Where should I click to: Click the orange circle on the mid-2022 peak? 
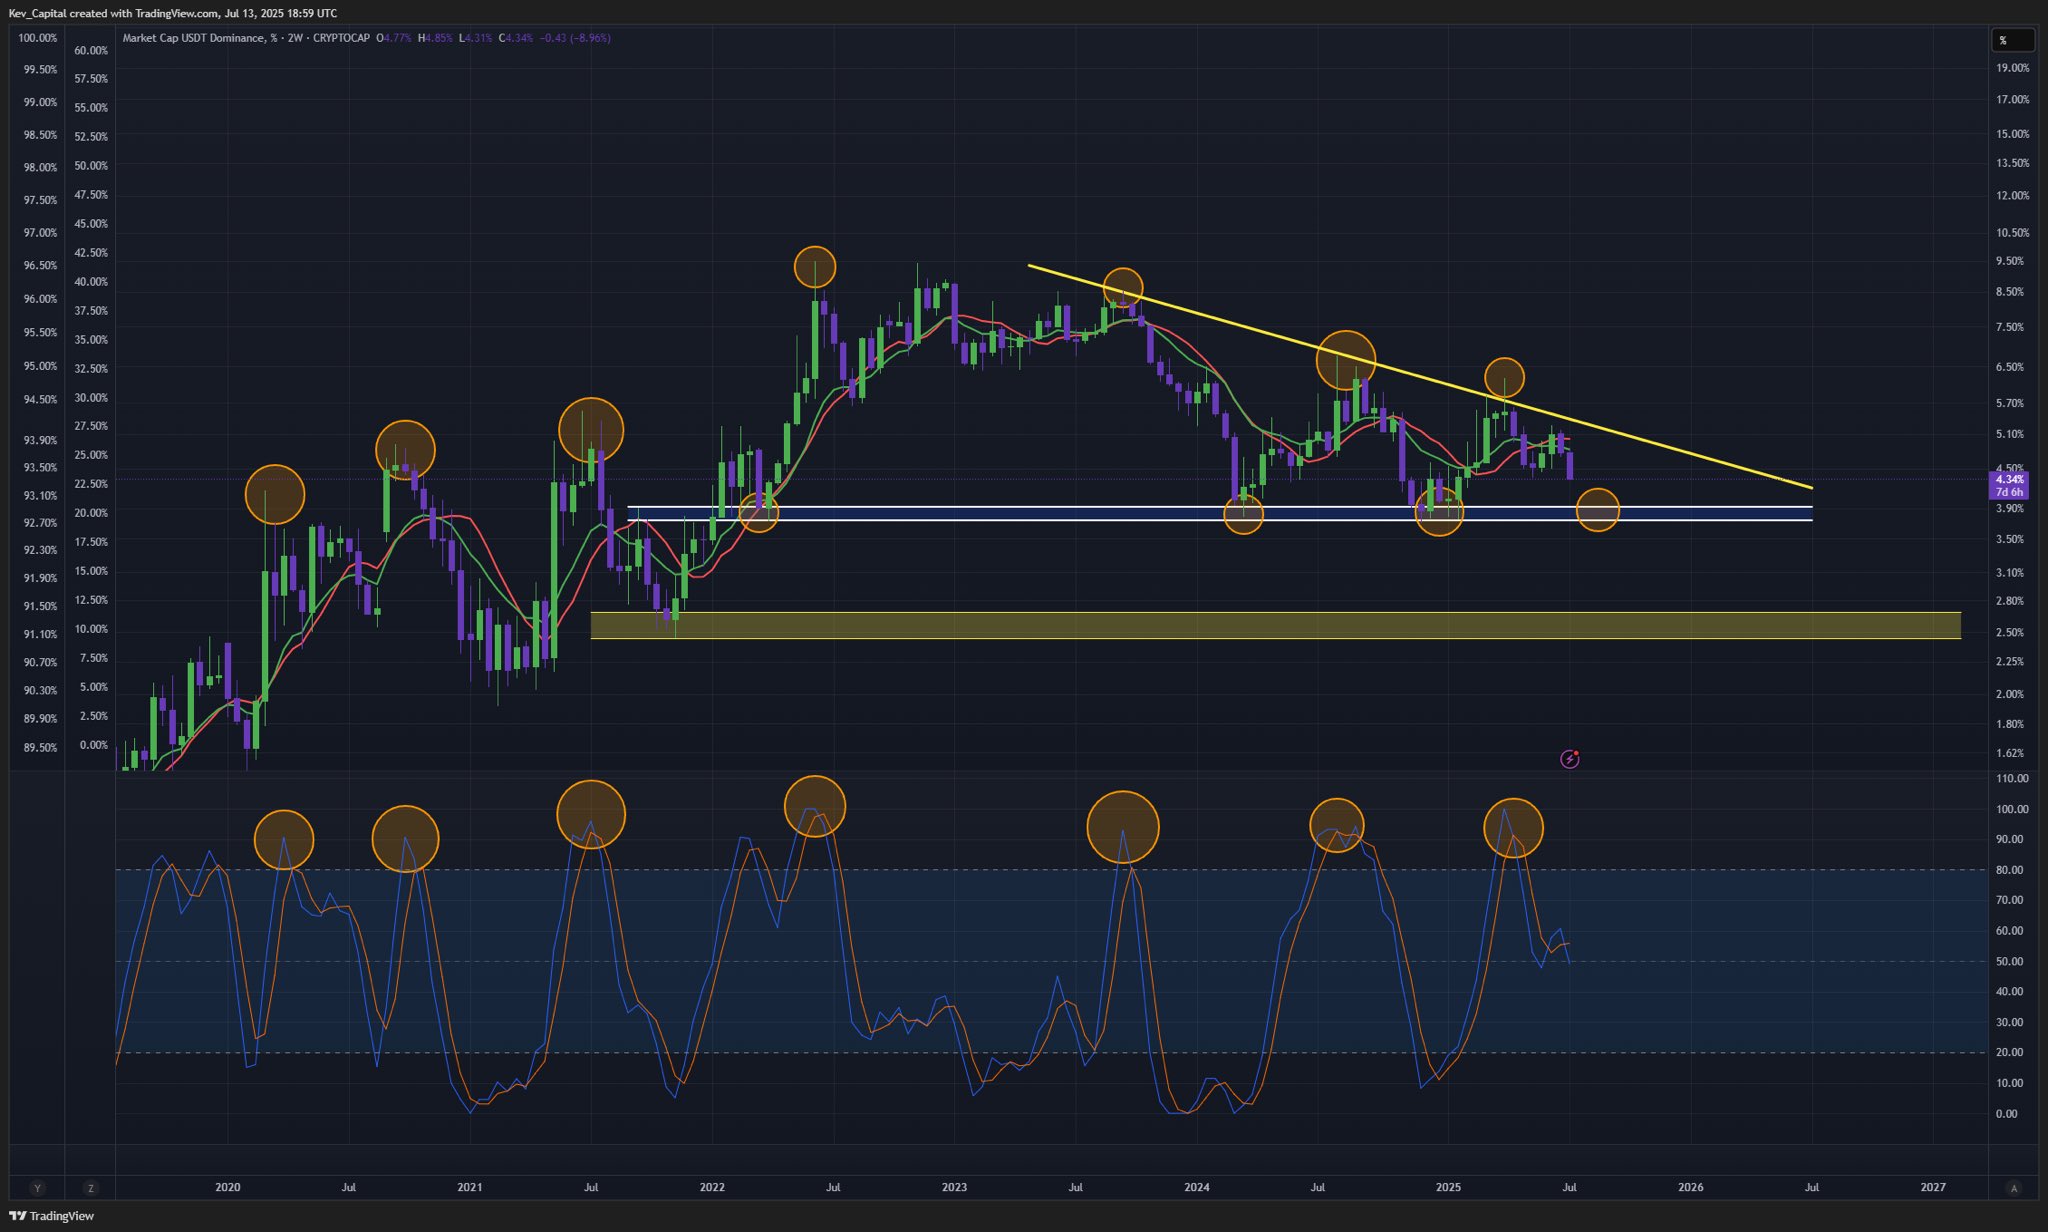(815, 267)
